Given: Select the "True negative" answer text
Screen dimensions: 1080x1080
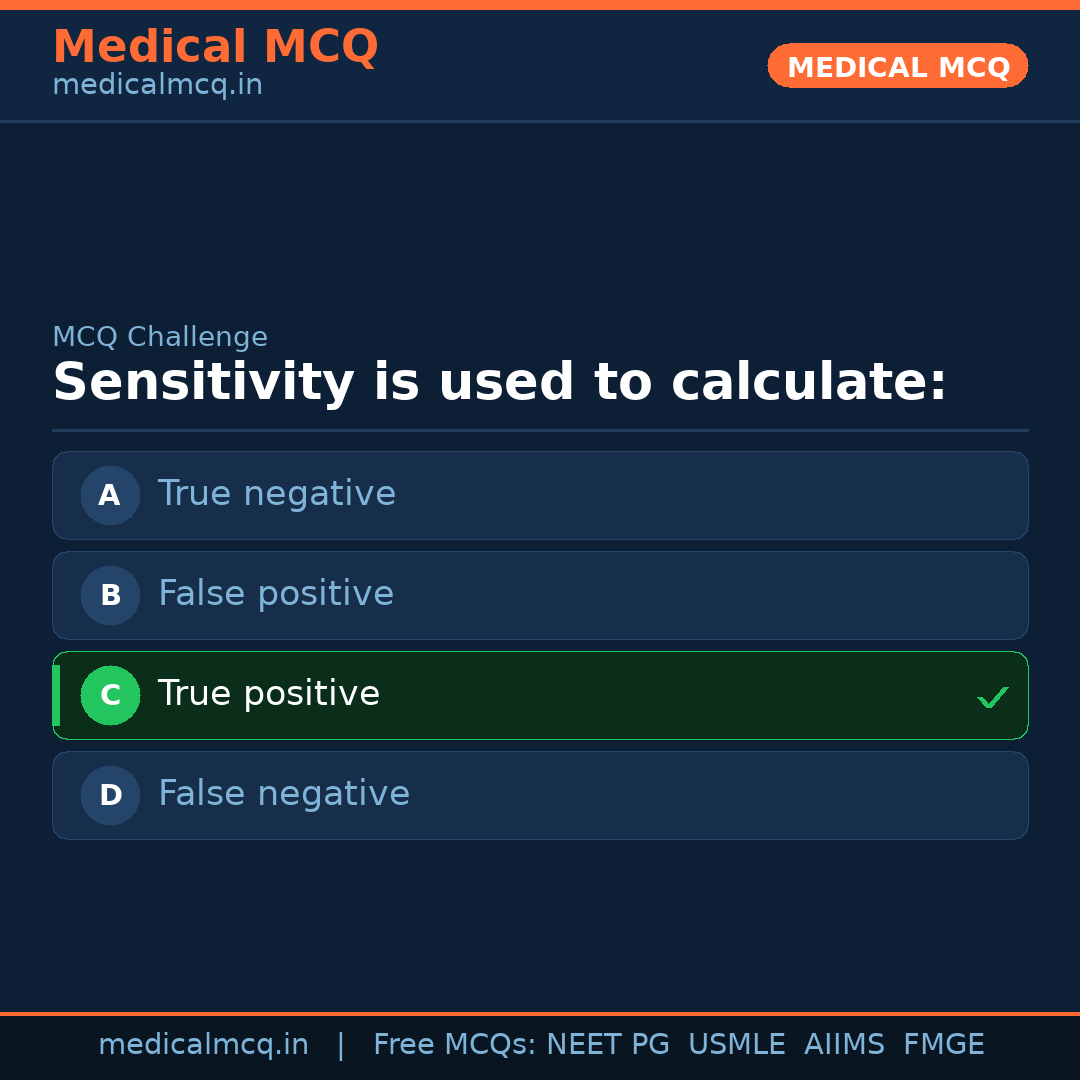Looking at the screenshot, I should [276, 494].
